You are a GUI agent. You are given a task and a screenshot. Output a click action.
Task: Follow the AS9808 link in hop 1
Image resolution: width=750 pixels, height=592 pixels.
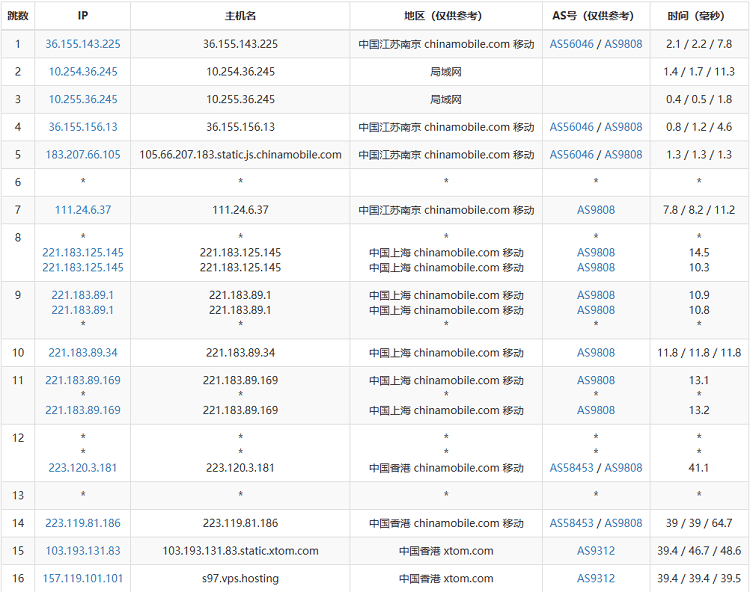click(x=623, y=44)
